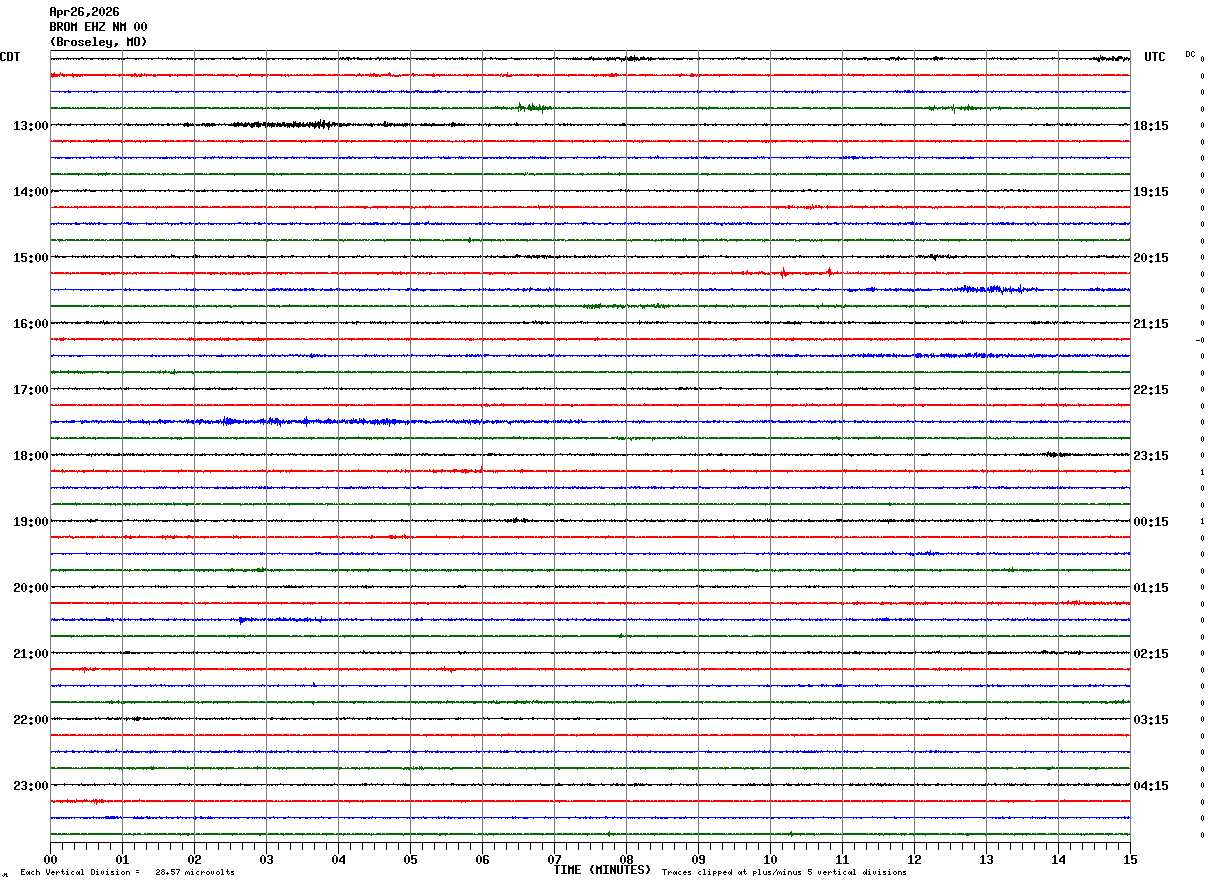The image size is (1210, 886).
Task: Click the Each Vertical Division scale note
Action: point(127,873)
